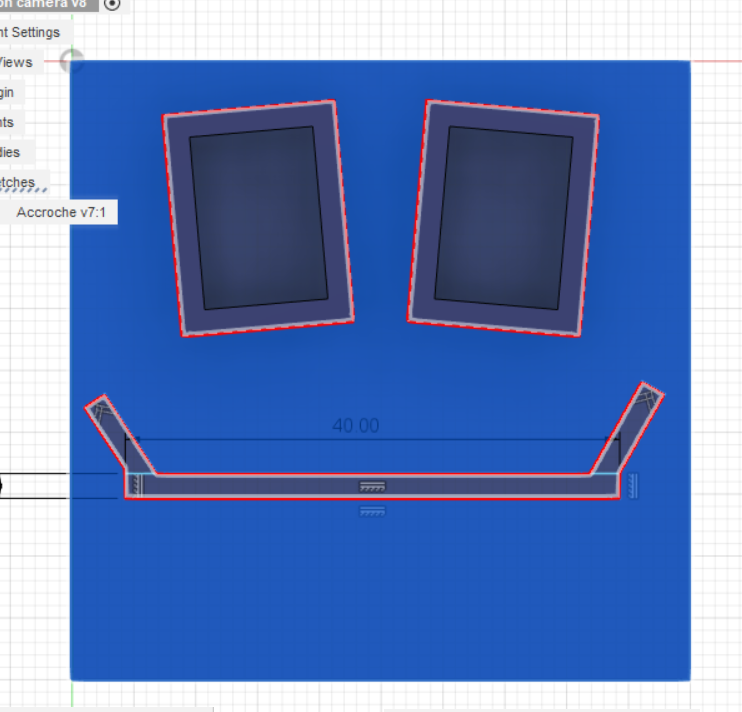Activate the root component radio button beside the 'camera v8' title
Screen dimensions: 742x712
click(112, 4)
